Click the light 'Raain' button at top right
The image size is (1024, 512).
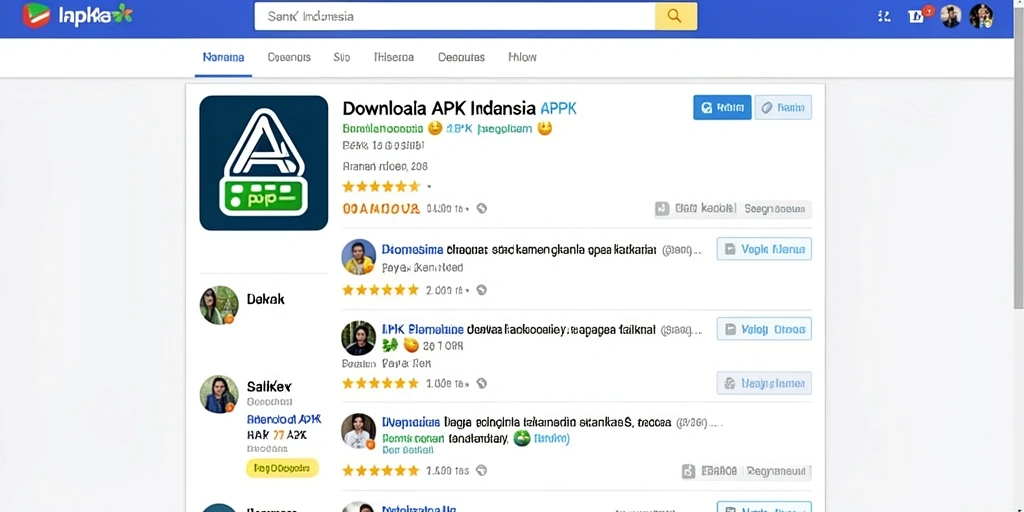783,107
